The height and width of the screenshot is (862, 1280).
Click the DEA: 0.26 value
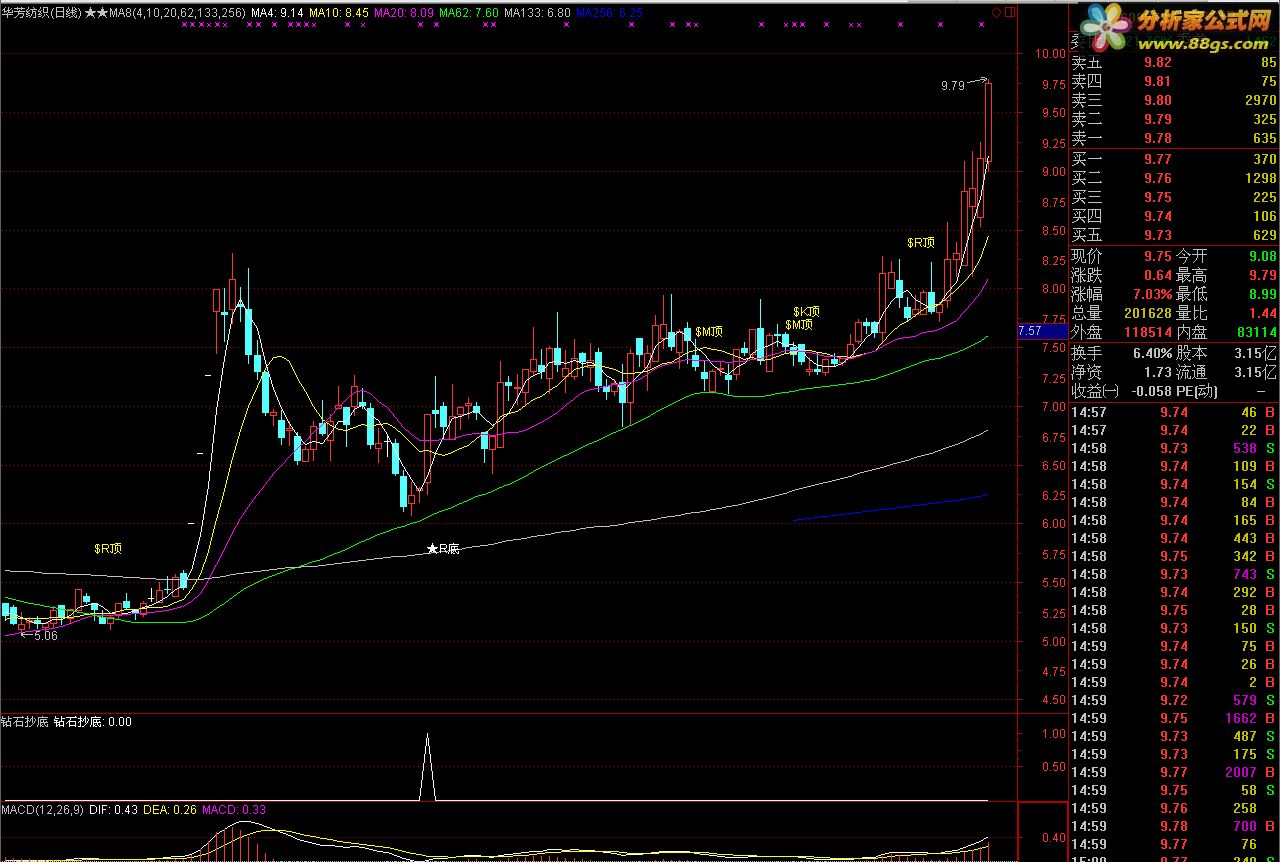171,808
